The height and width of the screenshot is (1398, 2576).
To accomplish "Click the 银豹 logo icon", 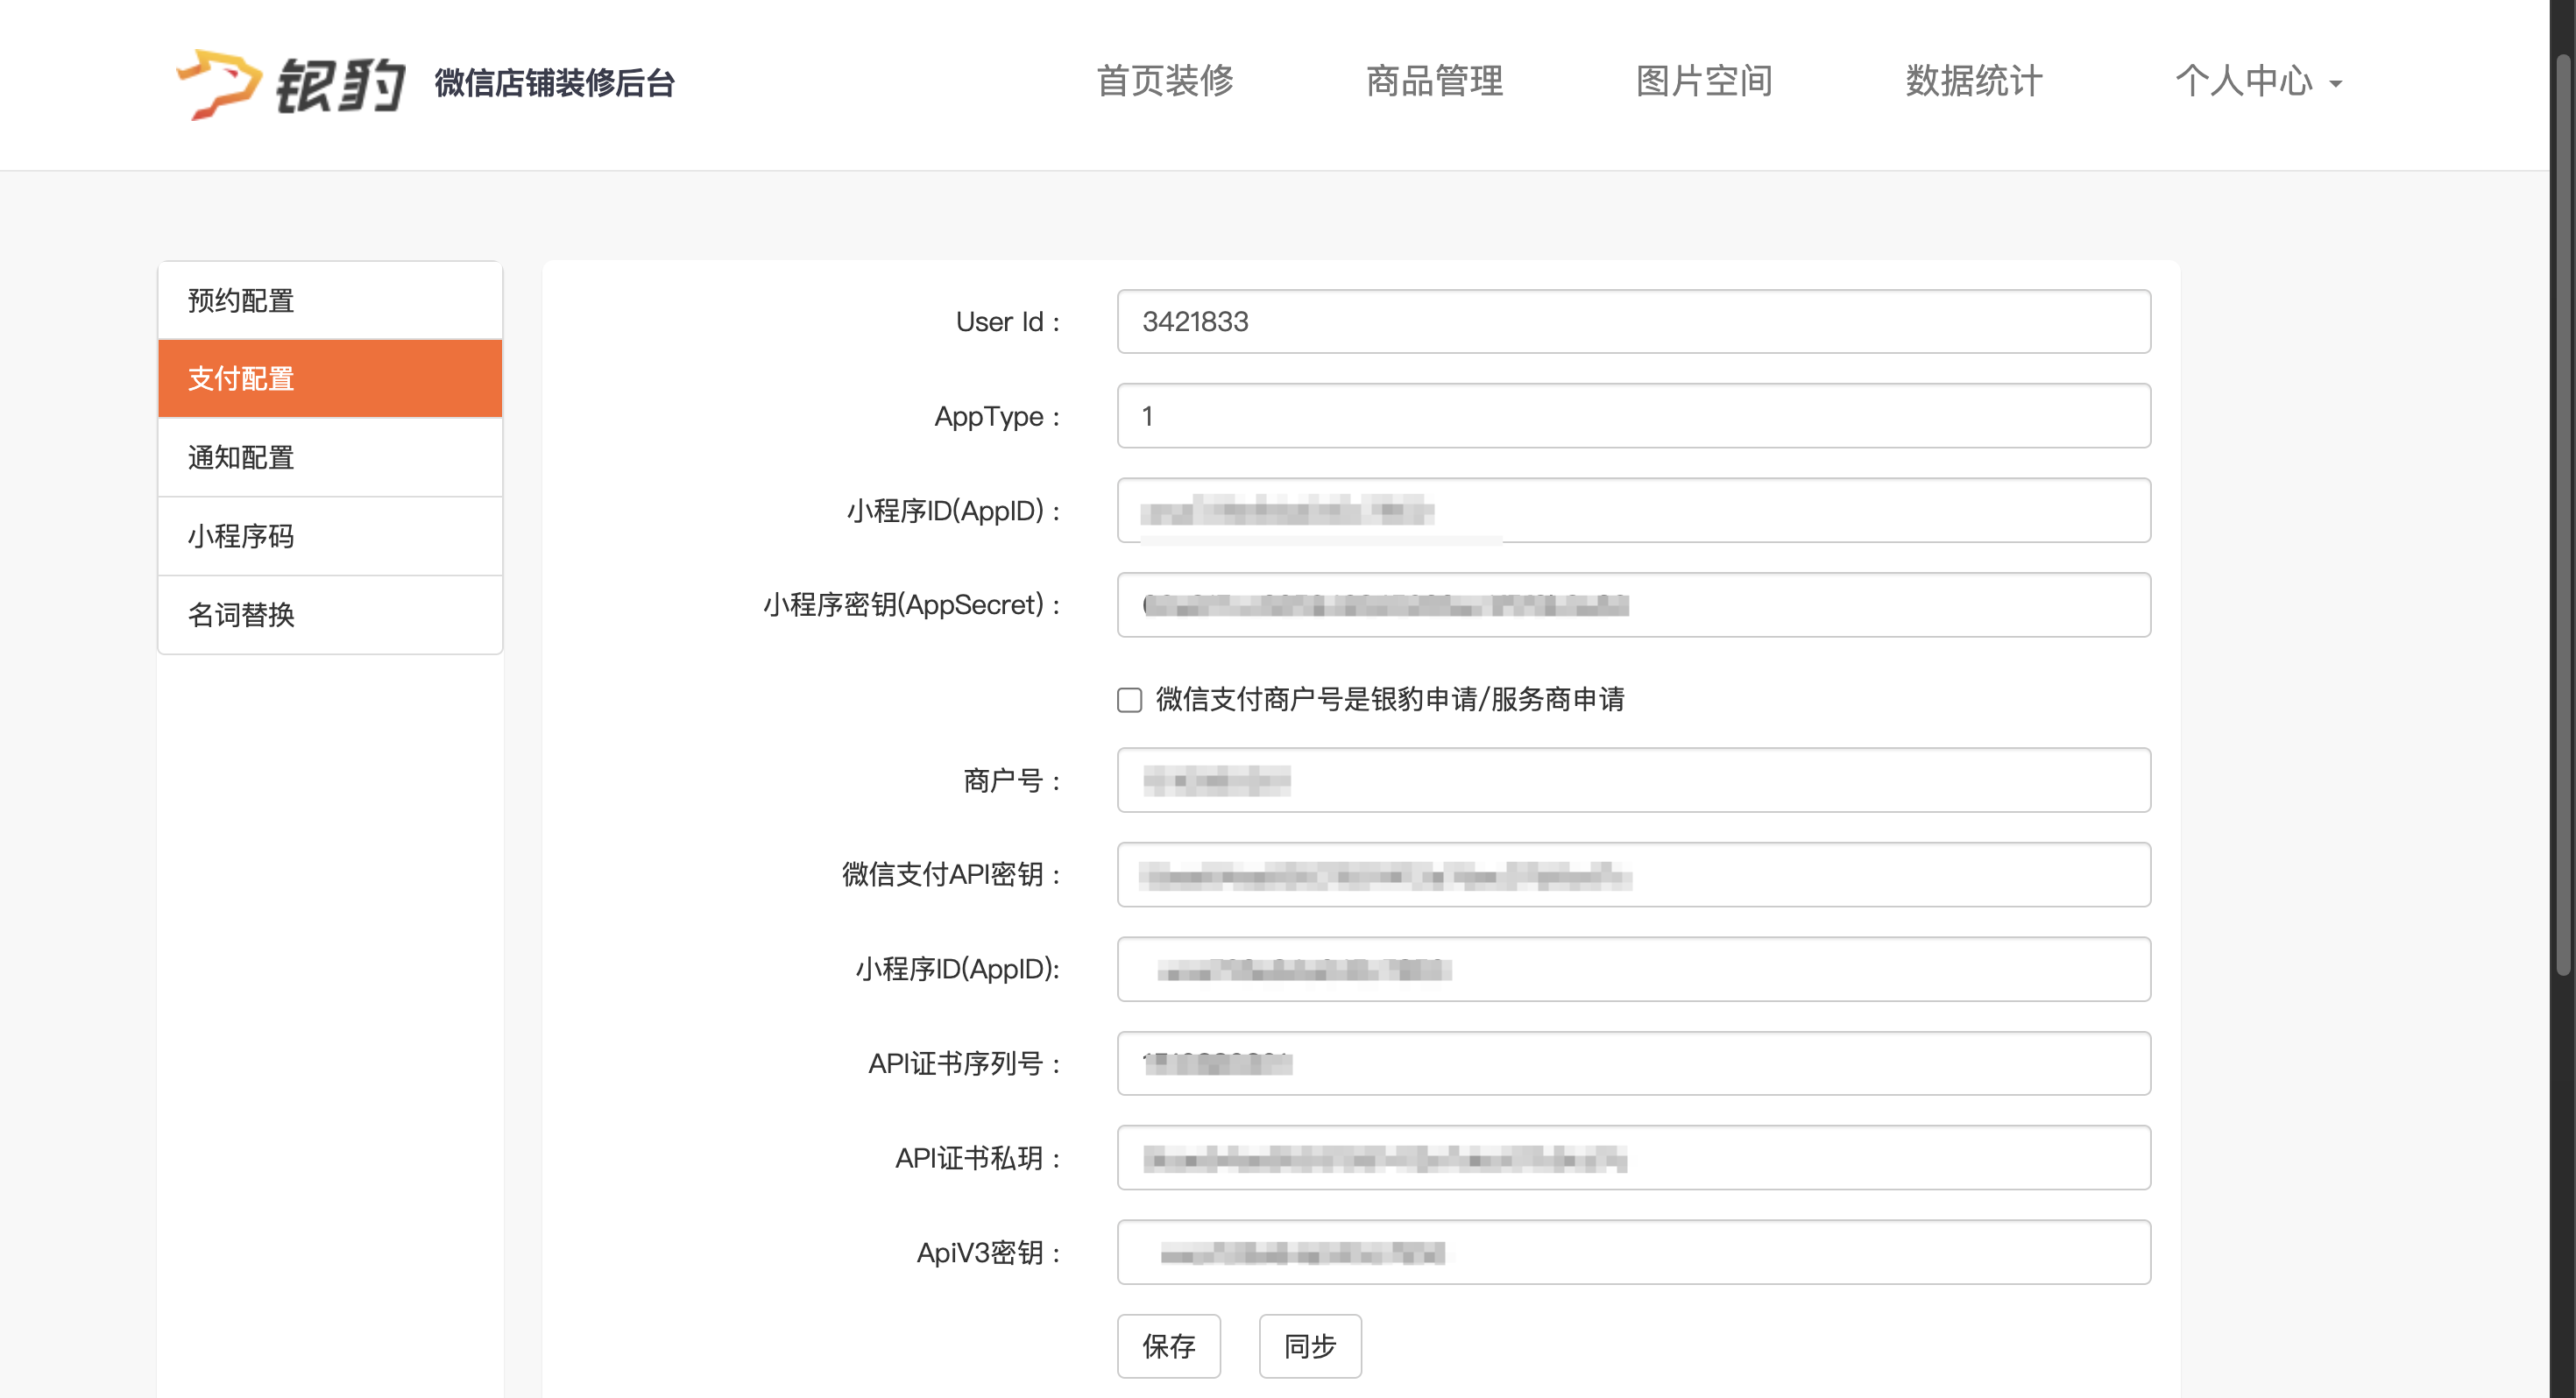I will pos(291,84).
